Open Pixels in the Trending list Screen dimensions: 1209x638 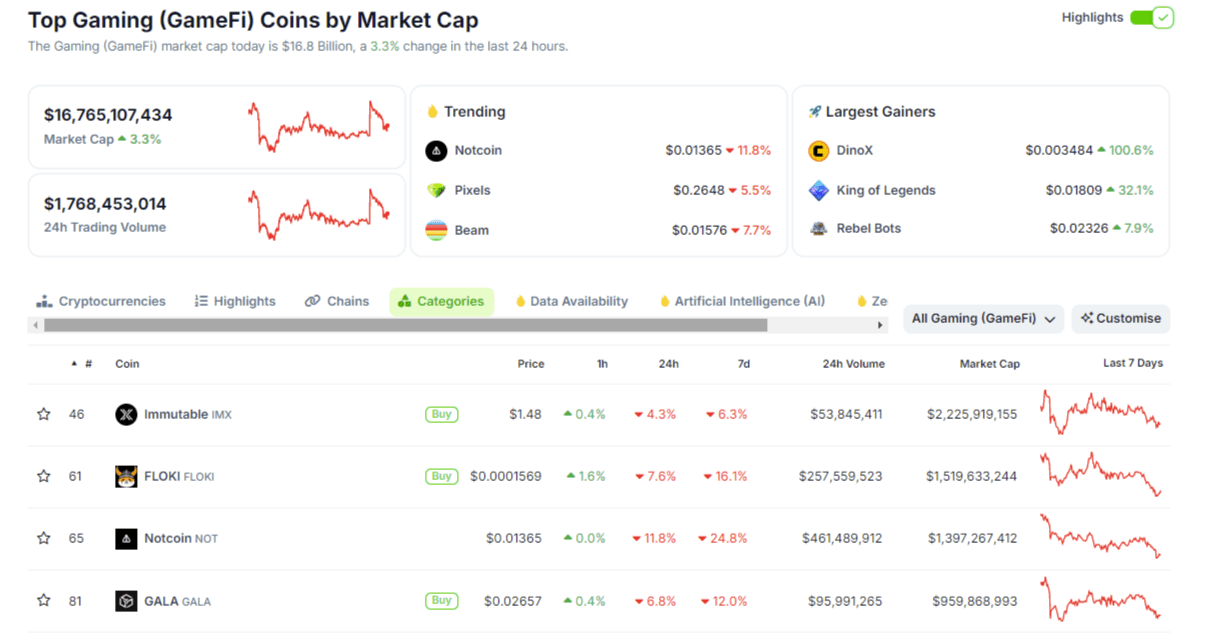click(x=472, y=190)
